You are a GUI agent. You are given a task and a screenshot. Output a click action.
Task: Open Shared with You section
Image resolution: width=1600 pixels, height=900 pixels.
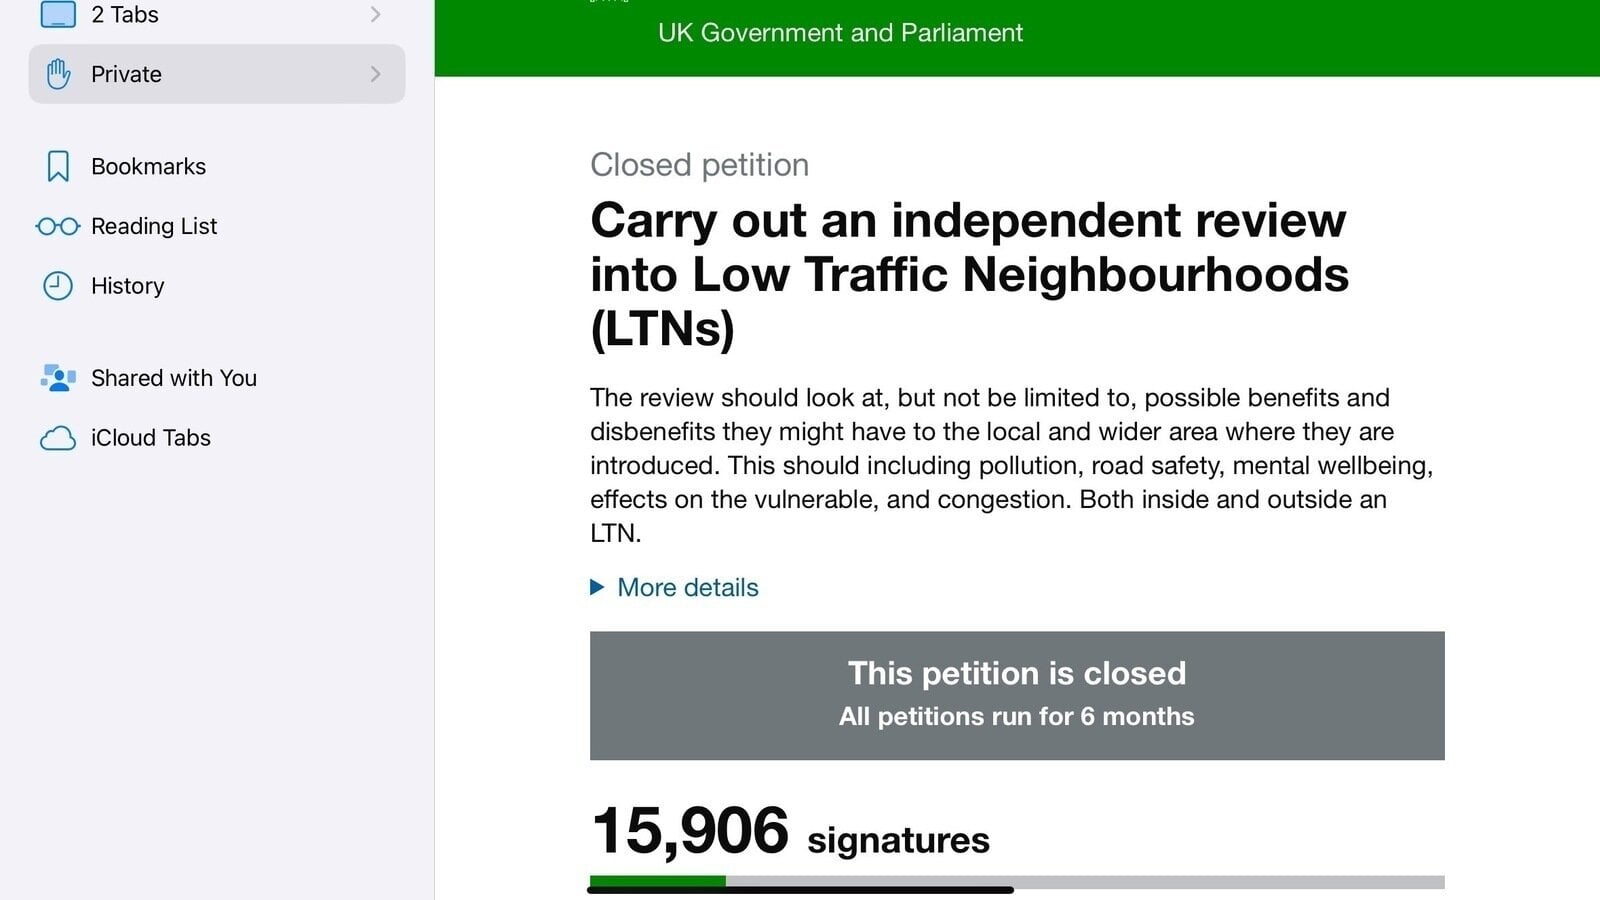pos(174,378)
